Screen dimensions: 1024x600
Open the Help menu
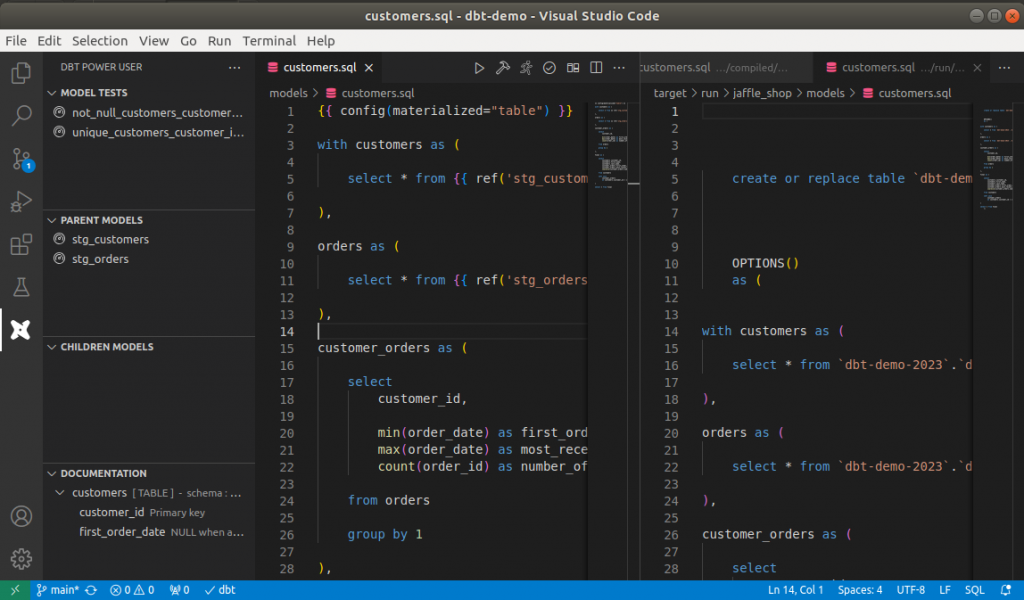(321, 40)
